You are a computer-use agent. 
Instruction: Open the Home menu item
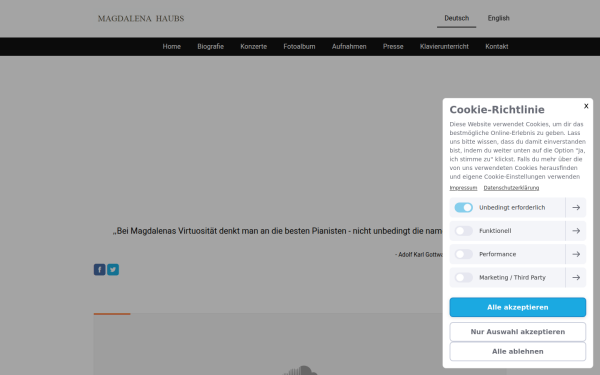[171, 47]
